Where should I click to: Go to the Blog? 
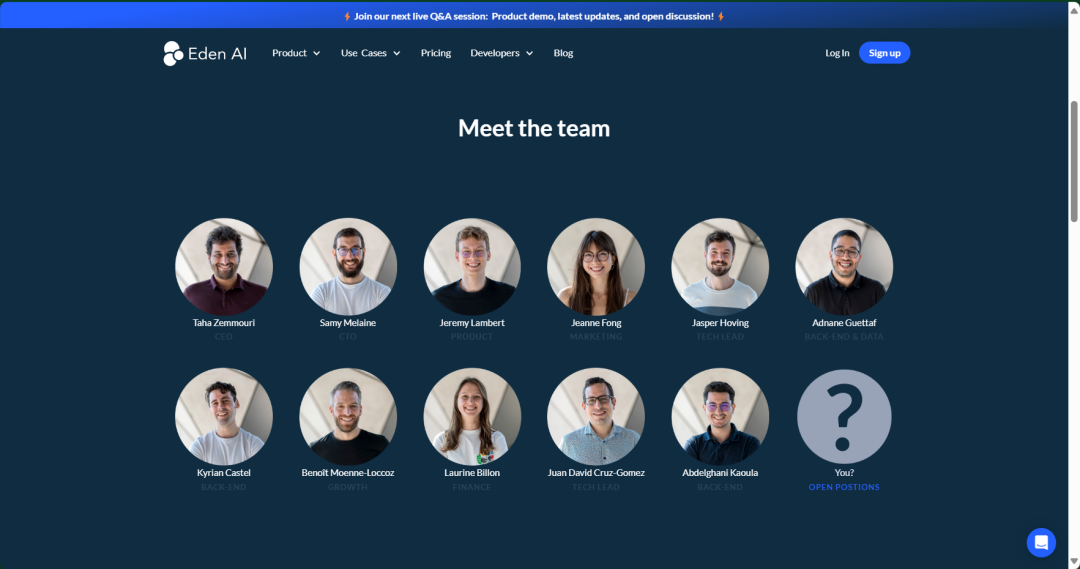pos(563,53)
